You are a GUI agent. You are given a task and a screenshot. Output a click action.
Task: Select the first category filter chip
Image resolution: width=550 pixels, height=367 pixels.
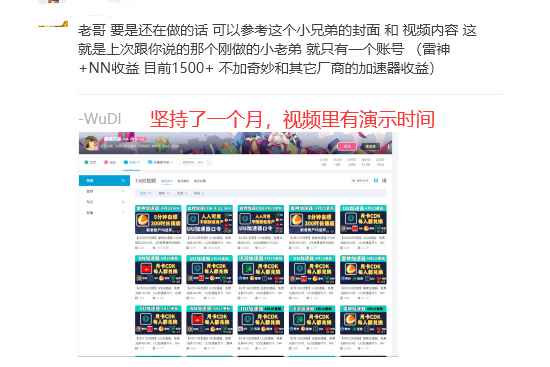[145, 193]
